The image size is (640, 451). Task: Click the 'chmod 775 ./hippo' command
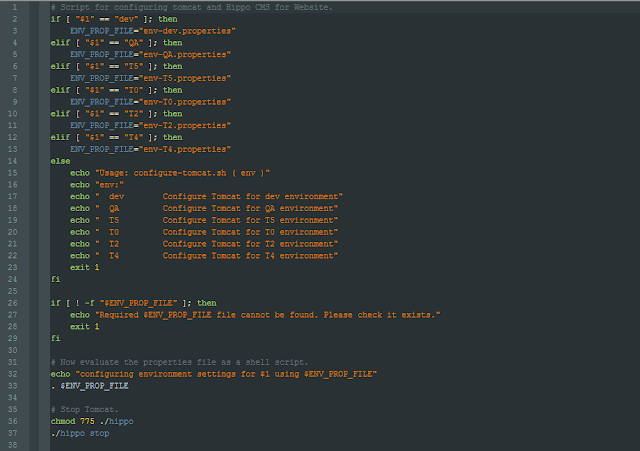click(x=92, y=421)
